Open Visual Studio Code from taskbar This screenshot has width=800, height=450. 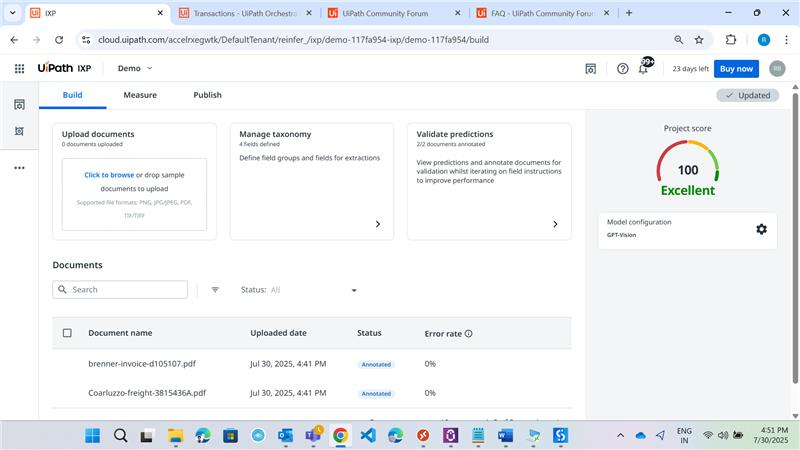(368, 436)
